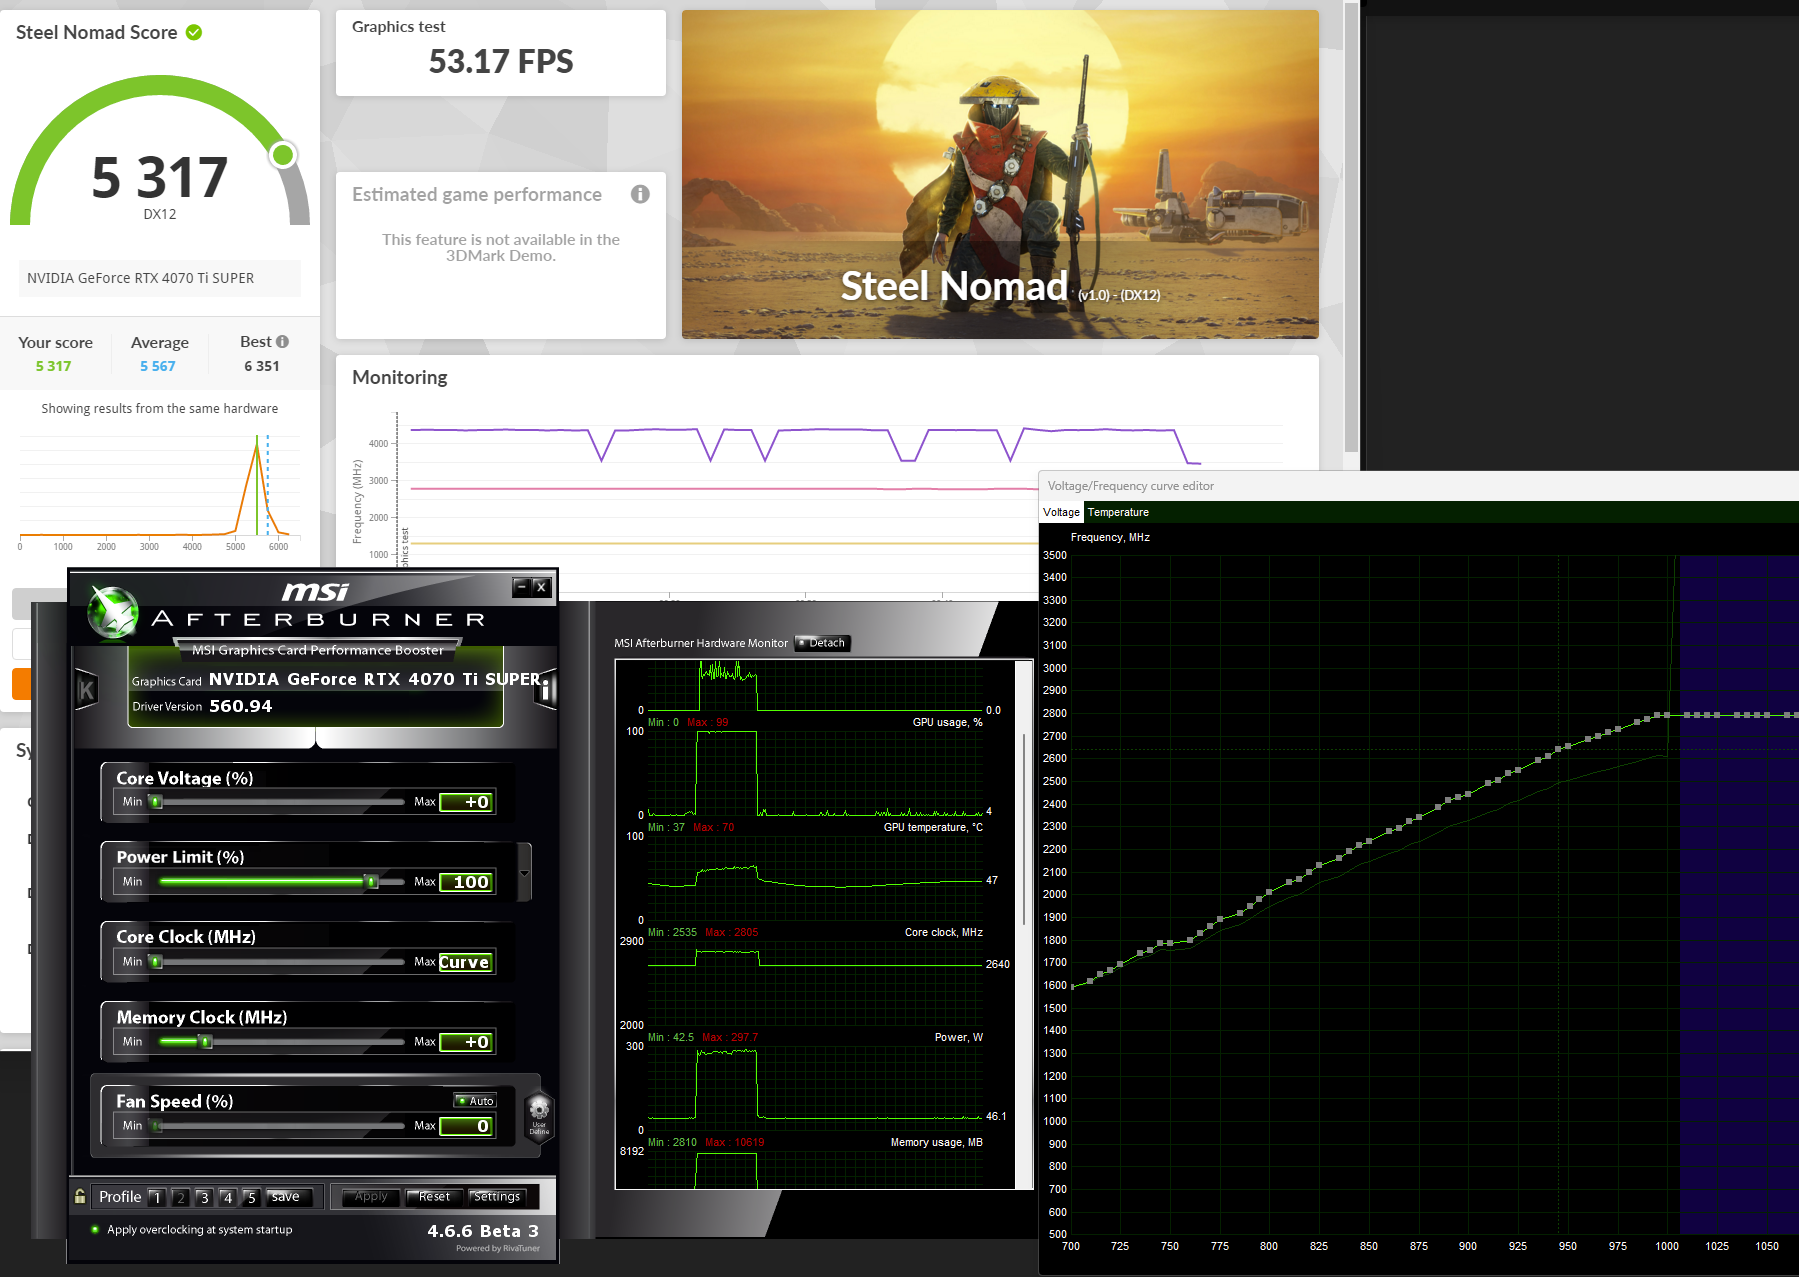Switch to the Voltage tab in curve editor
1799x1277 pixels.
(1061, 512)
